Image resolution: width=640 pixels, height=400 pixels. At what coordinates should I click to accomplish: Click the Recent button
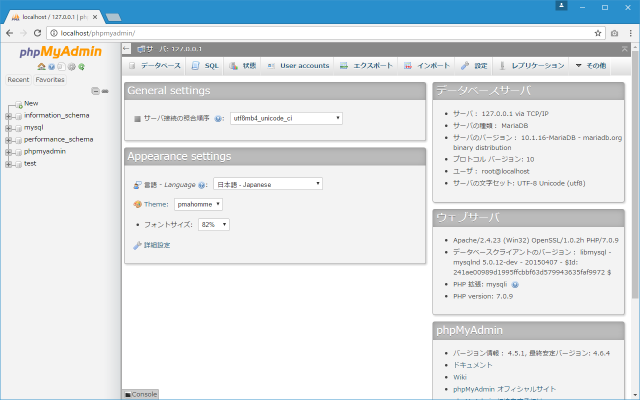(18, 80)
